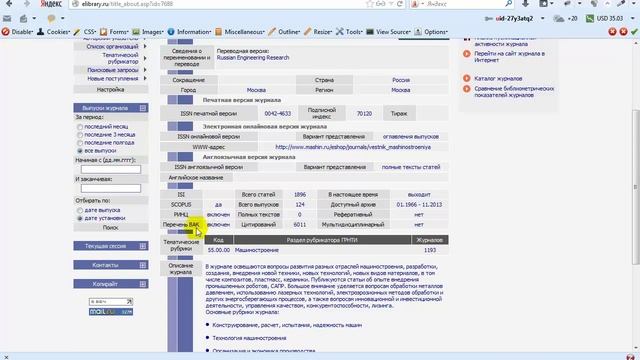
Task: Open the Настройка sidebar item
Action: [111, 89]
